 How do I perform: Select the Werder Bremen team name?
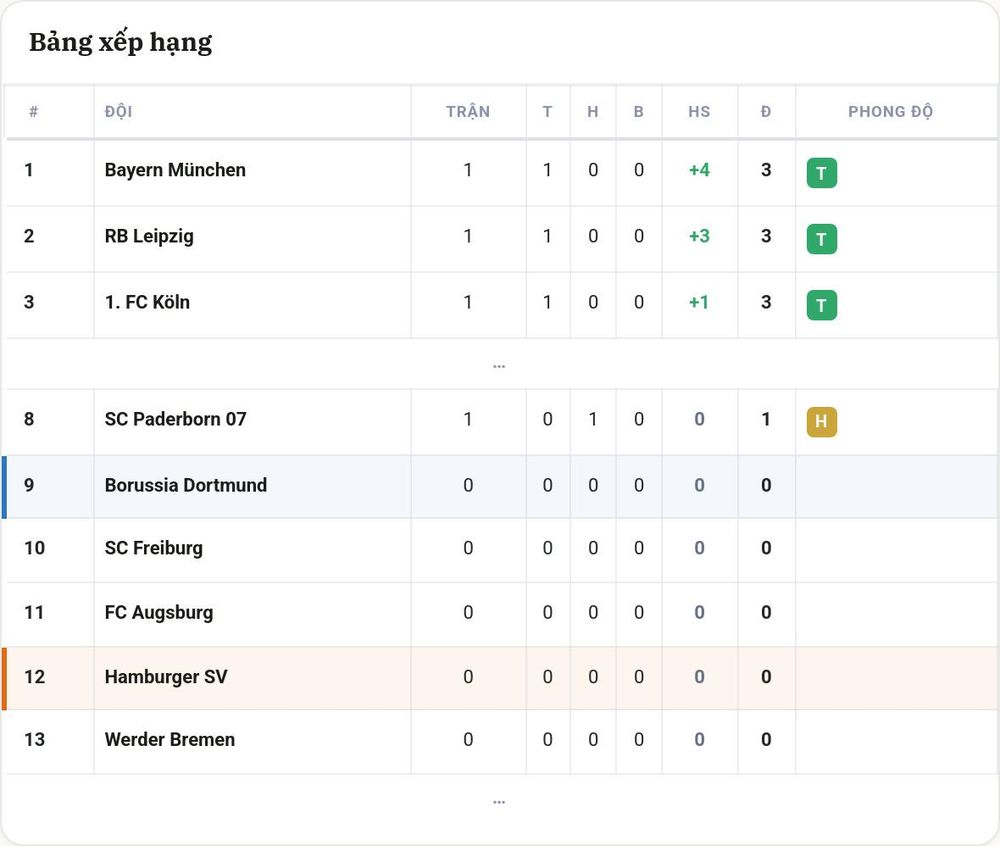tap(170, 740)
